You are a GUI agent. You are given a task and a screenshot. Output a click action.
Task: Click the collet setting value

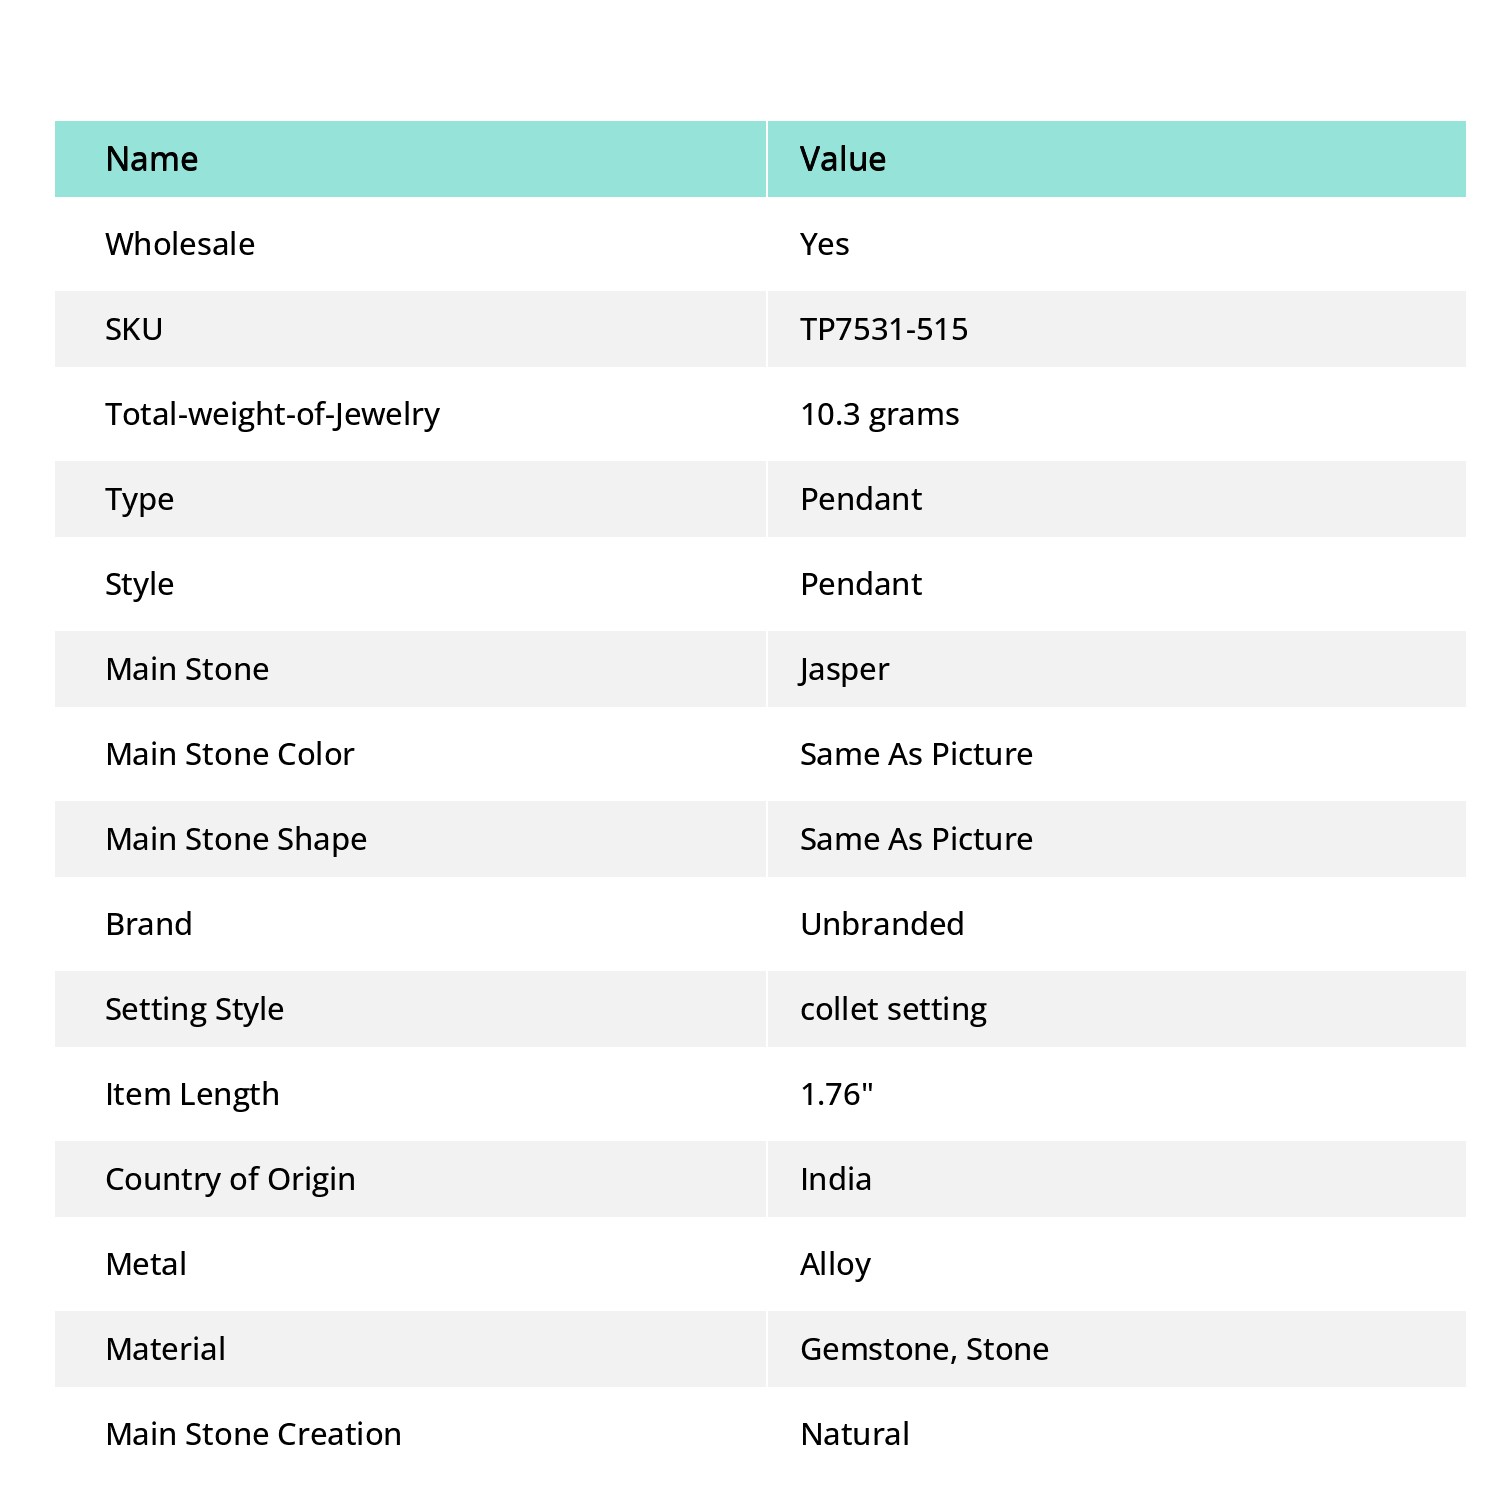tap(893, 1010)
